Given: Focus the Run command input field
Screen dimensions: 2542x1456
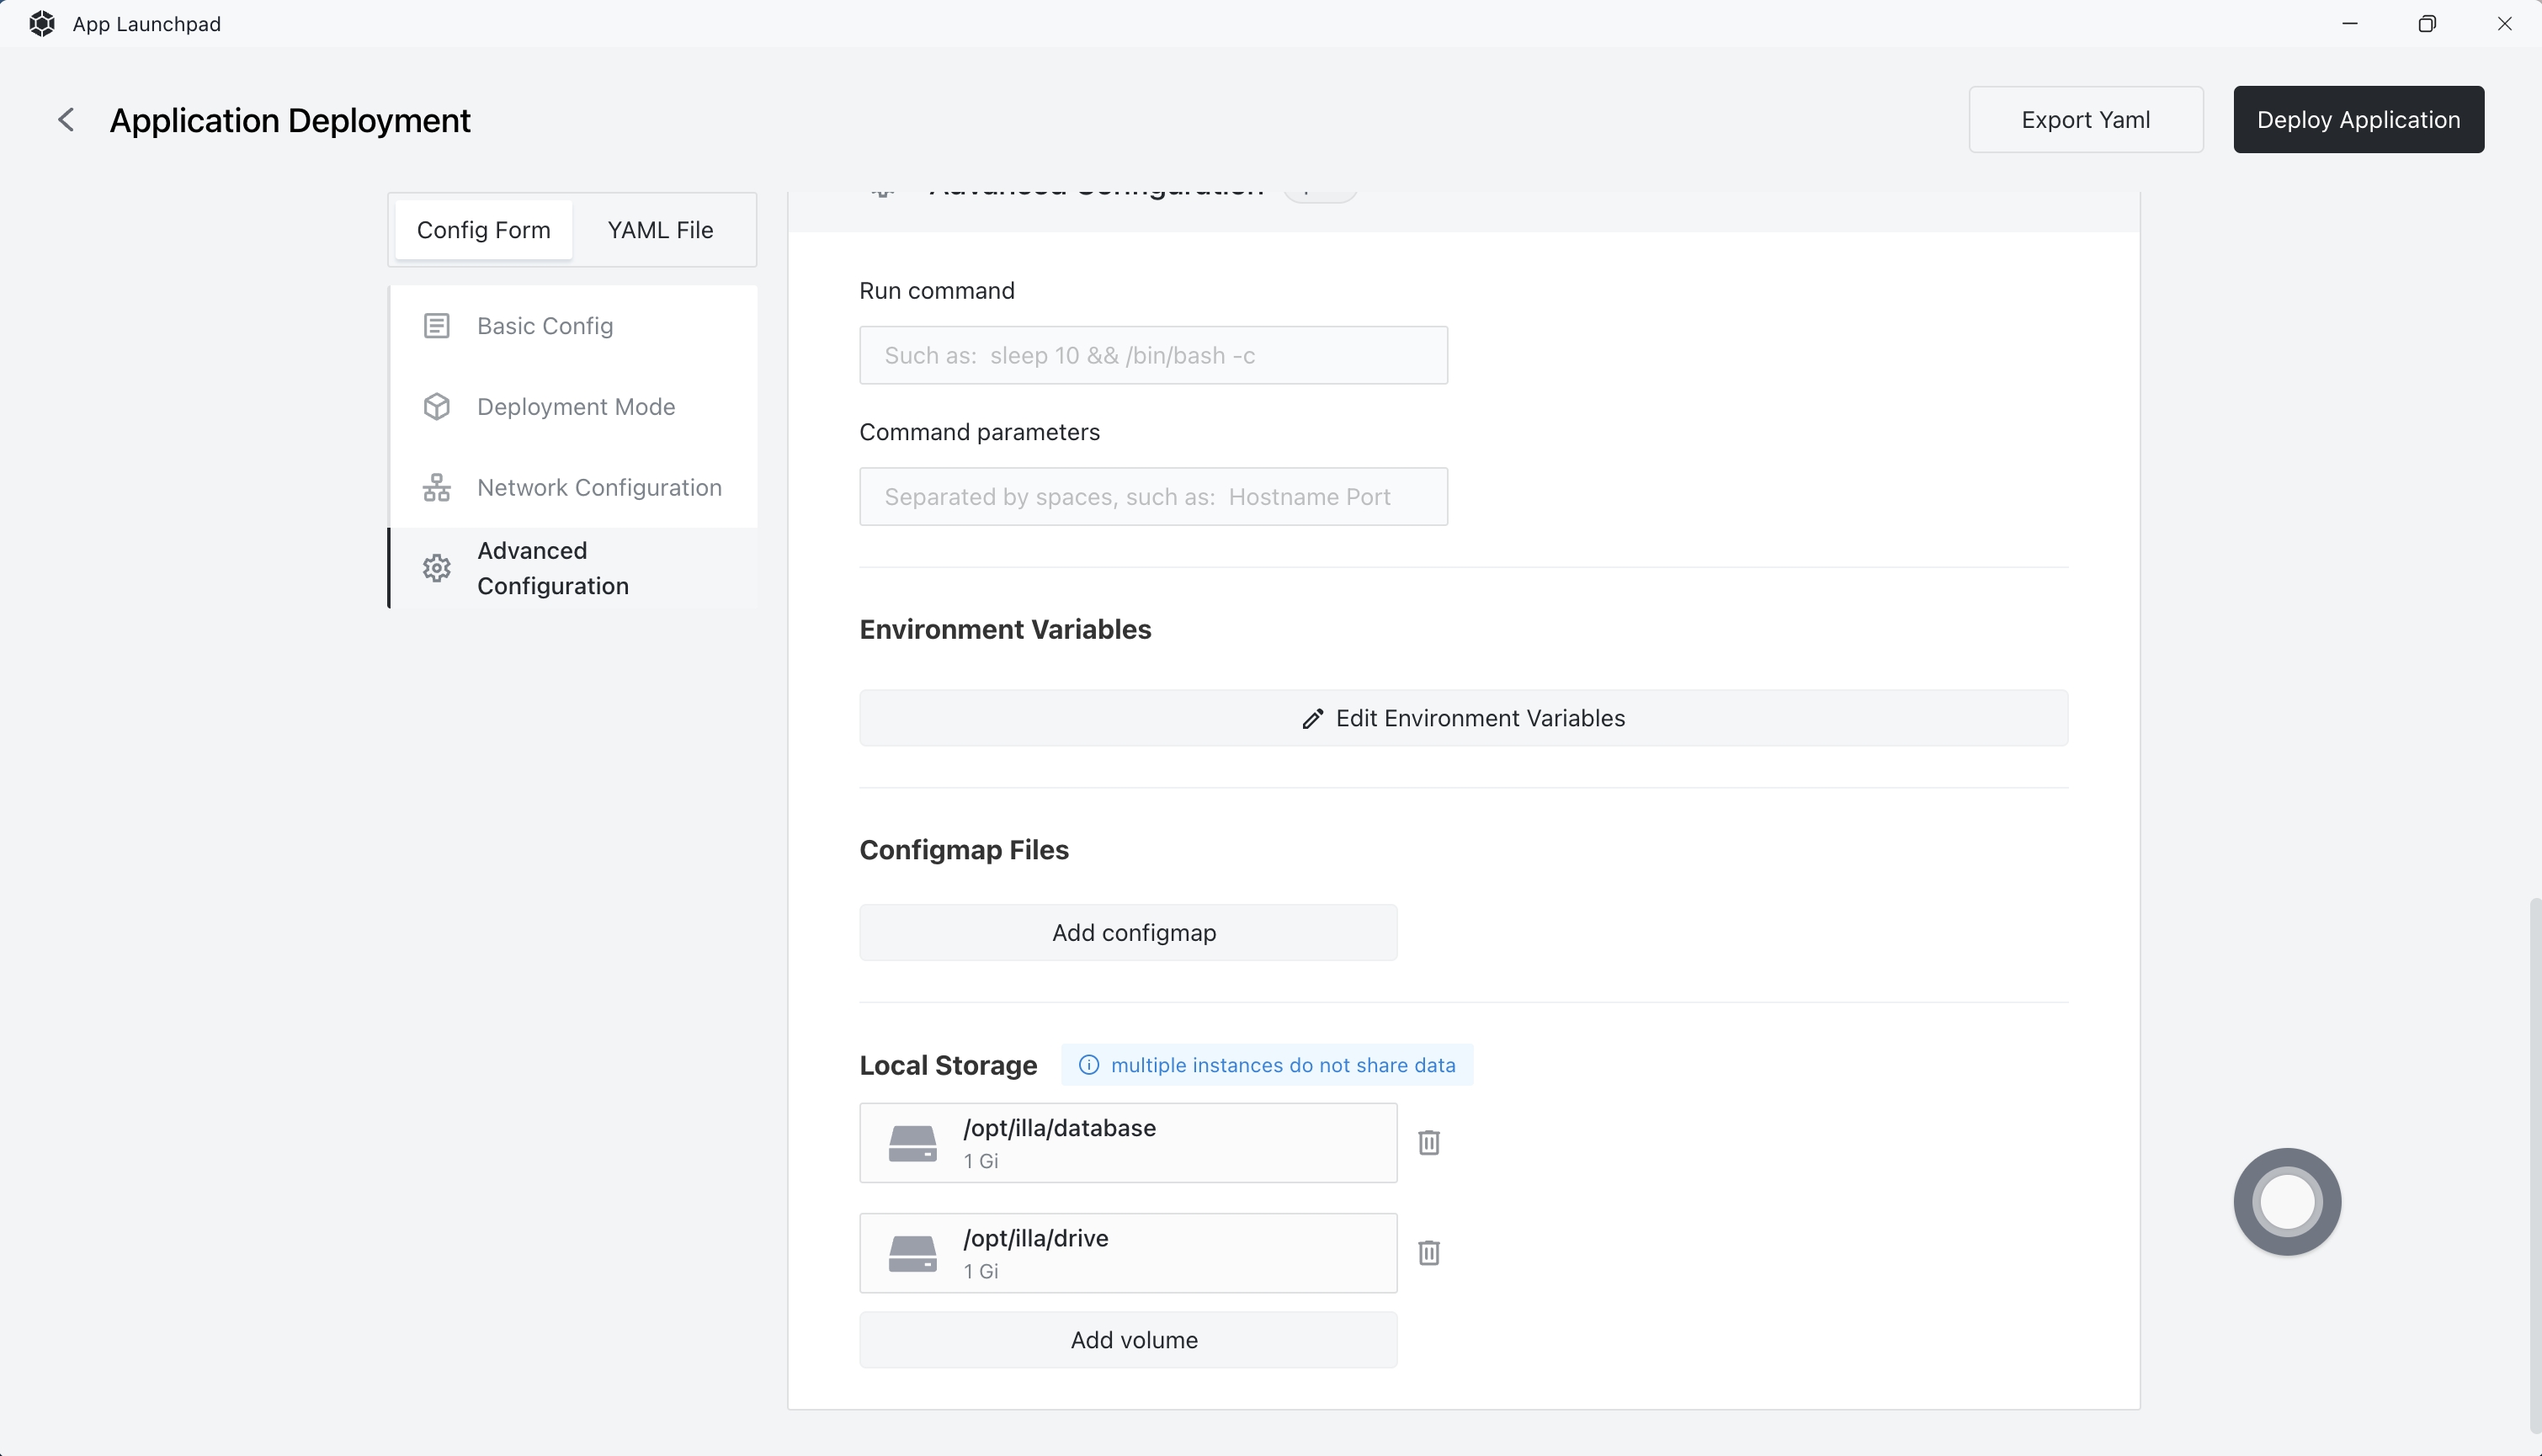Looking at the screenshot, I should click(x=1153, y=355).
